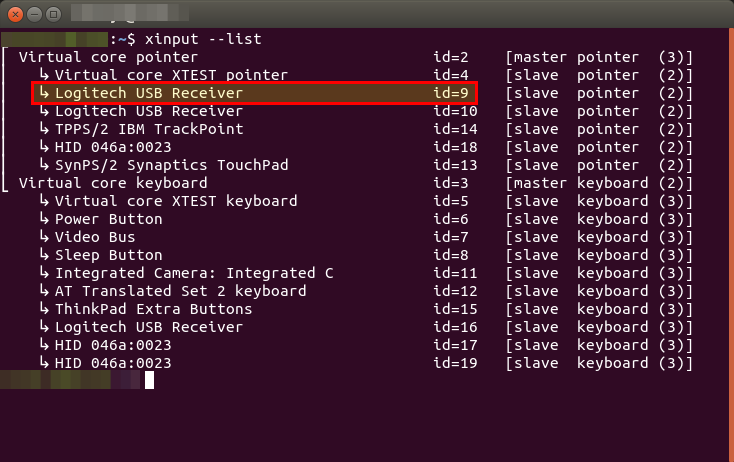
Task: Click the 'ThinkPad Extra Buttons' entry
Action: [153, 309]
